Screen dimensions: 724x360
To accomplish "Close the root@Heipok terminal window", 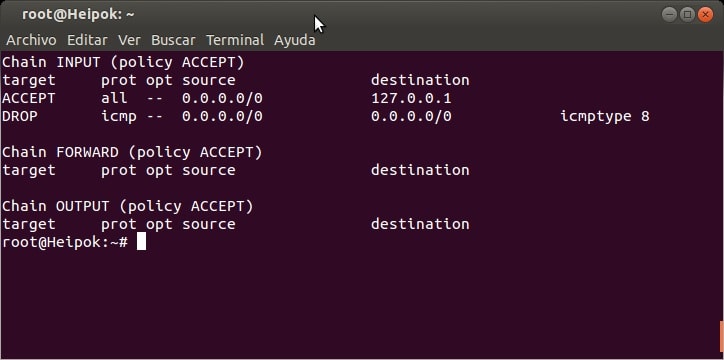I will click(x=705, y=15).
